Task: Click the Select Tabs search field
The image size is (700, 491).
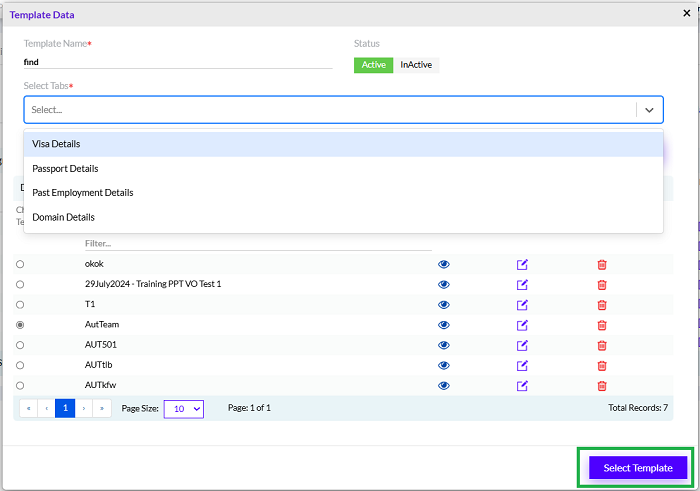Action: (330, 110)
